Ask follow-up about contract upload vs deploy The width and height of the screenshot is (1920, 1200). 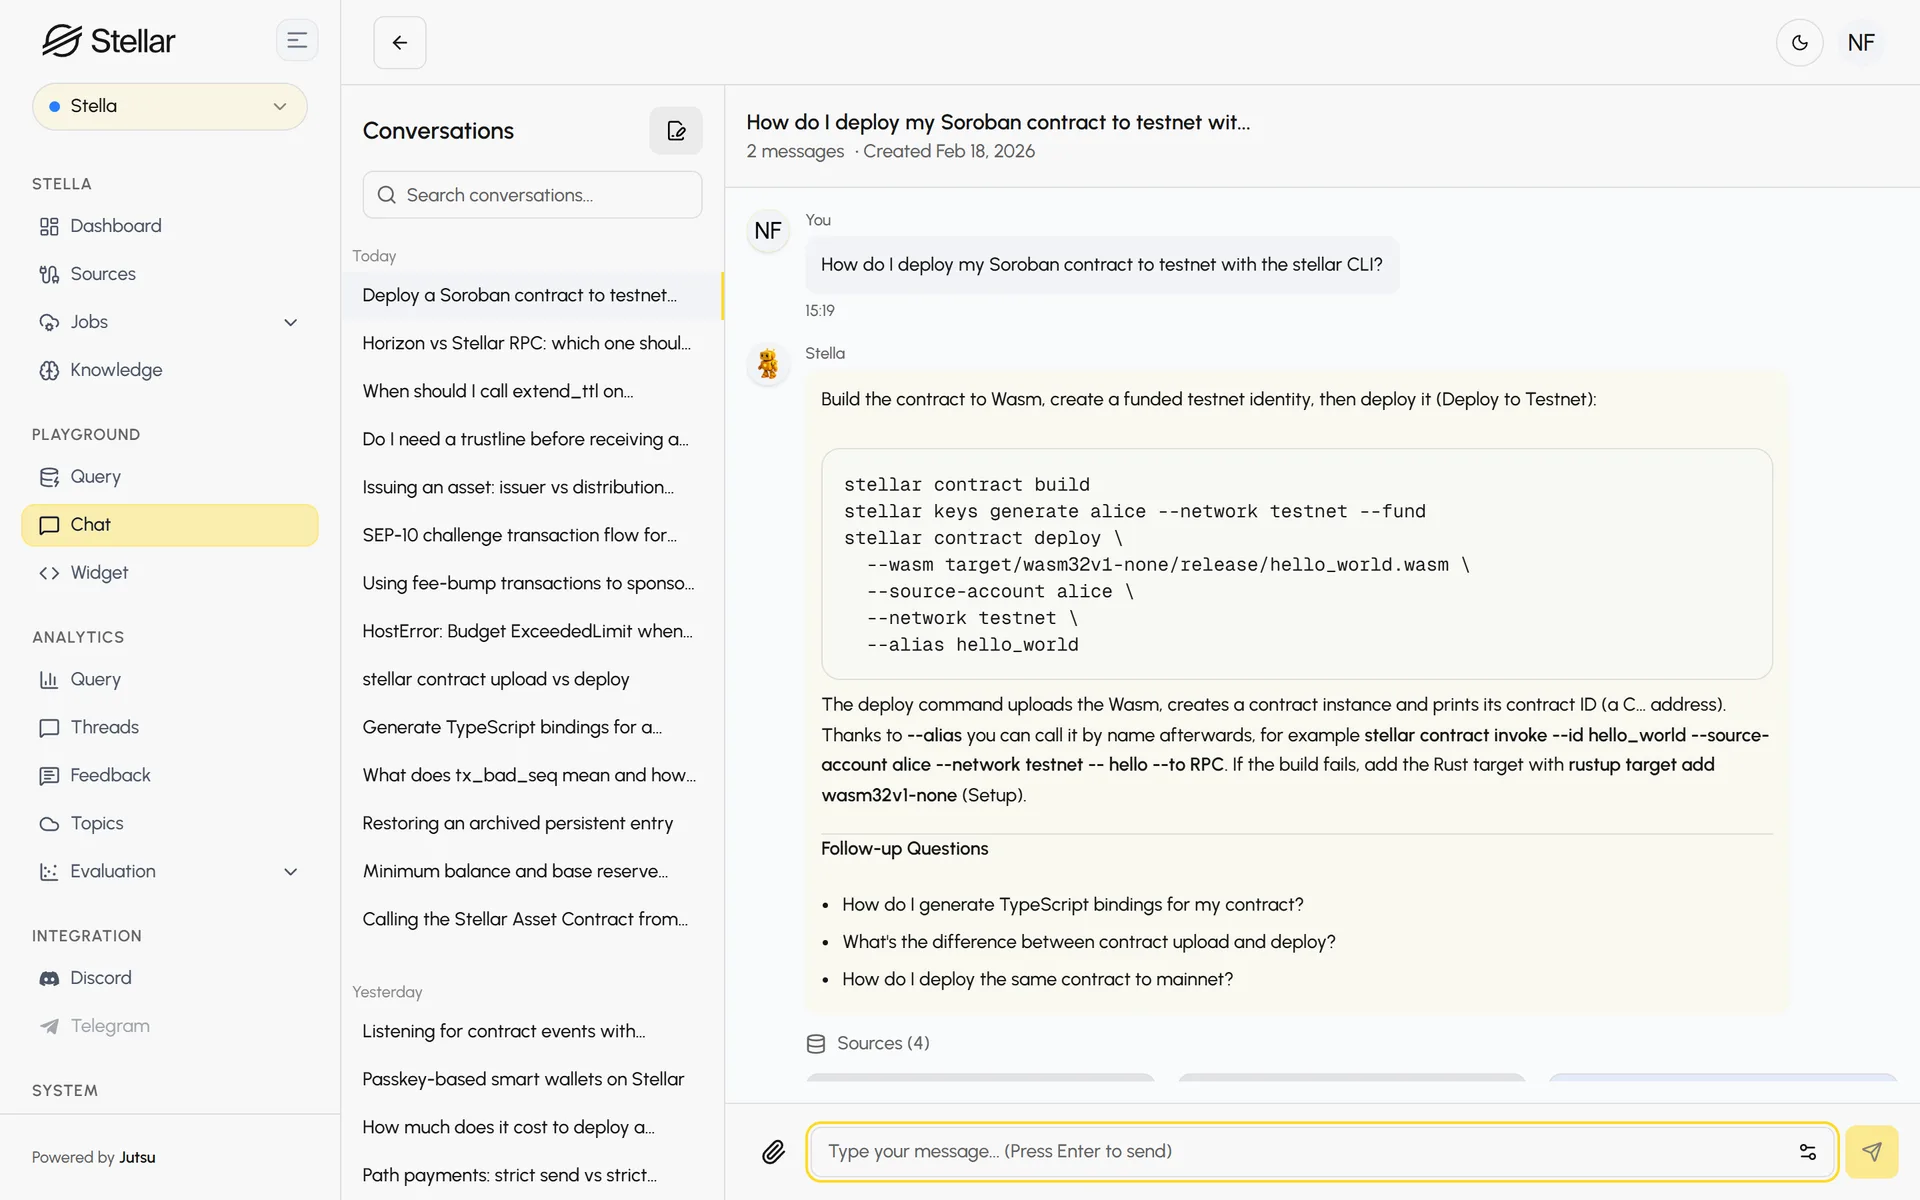1088,942
